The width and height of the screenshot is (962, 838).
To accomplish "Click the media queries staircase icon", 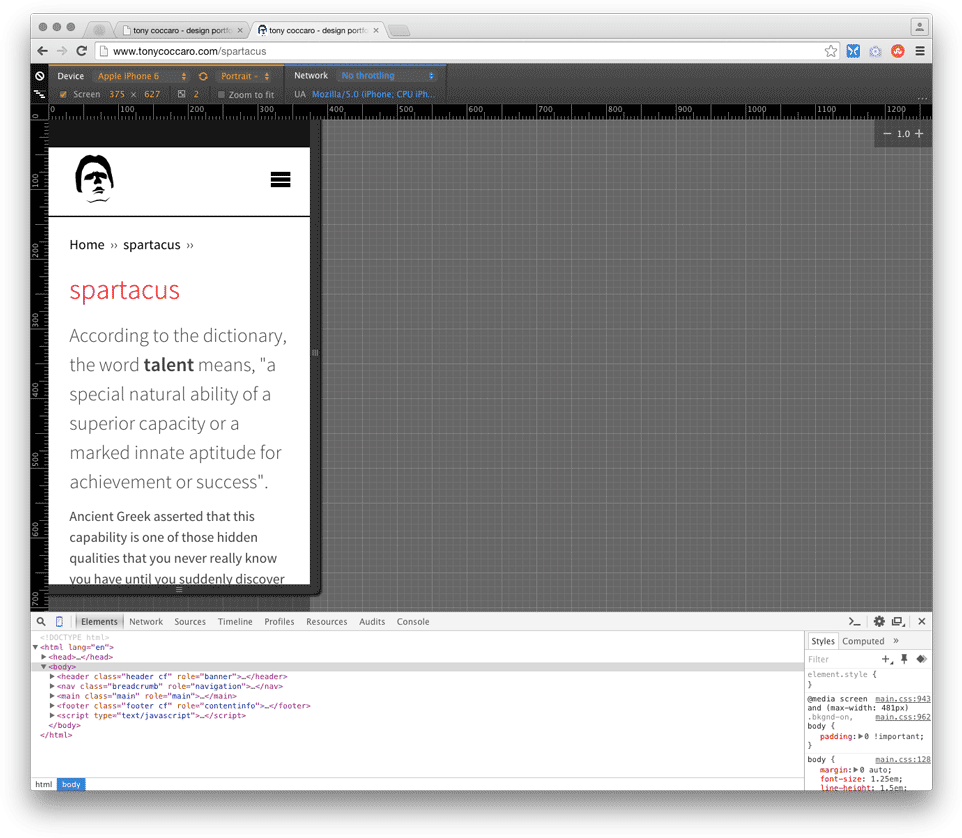I will click(40, 94).
